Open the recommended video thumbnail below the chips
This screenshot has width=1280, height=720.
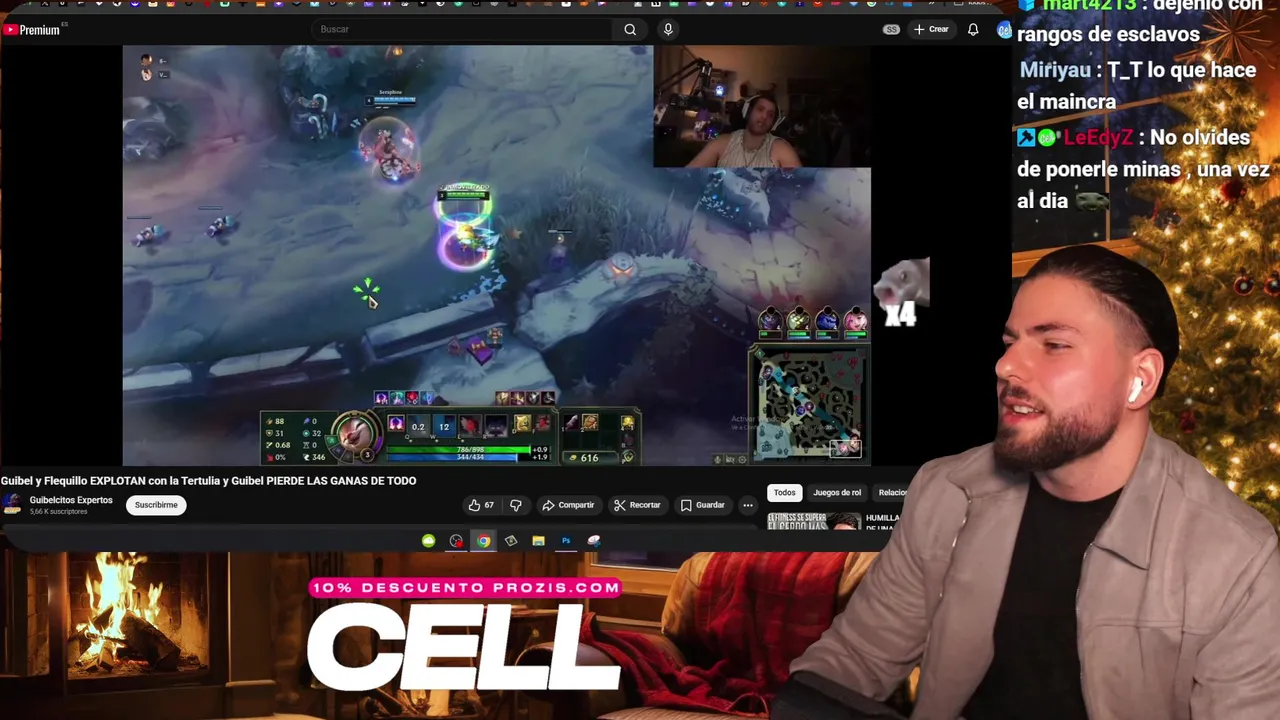coord(814,520)
